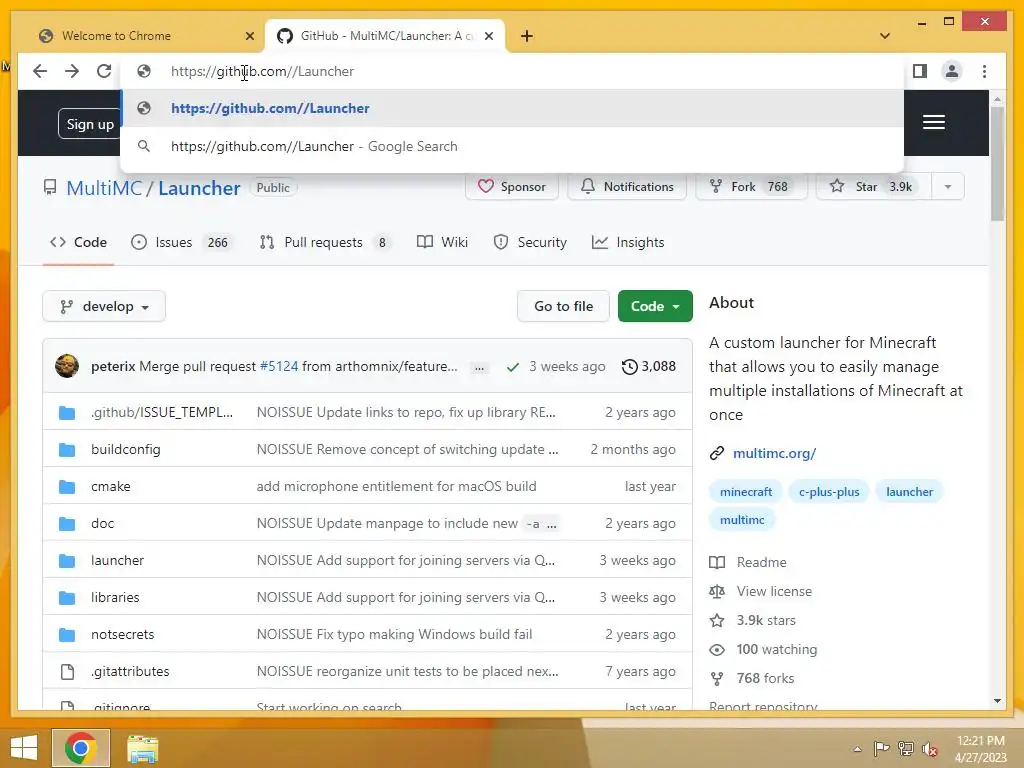Viewport: 1024px width, 768px height.
Task: Open a new tab with the plus button
Action: coord(527,36)
